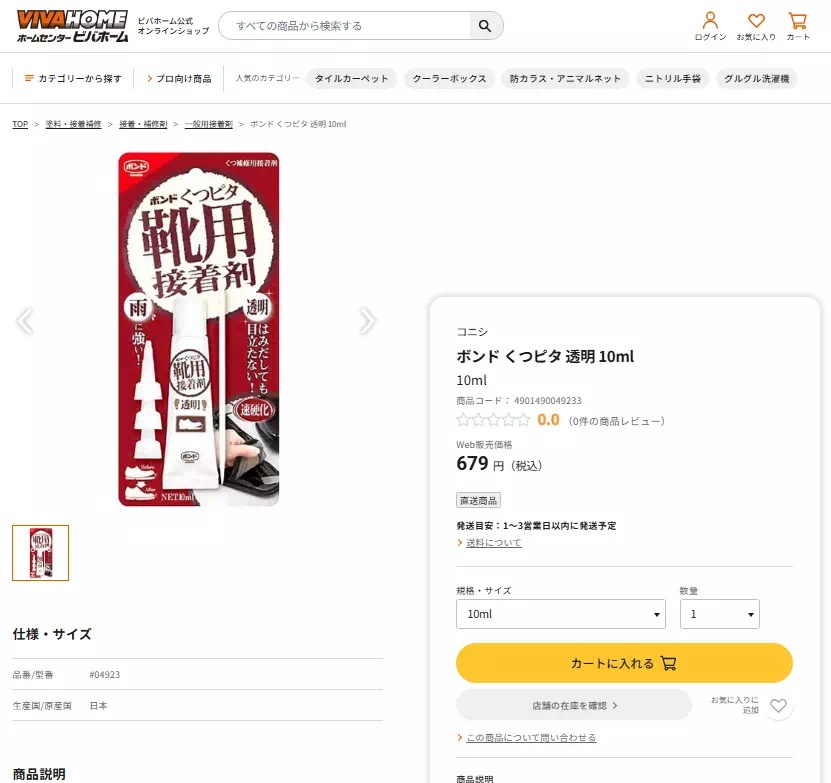Open the login account icon
Image resolution: width=831 pixels, height=783 pixels.
pyautogui.click(x=710, y=25)
